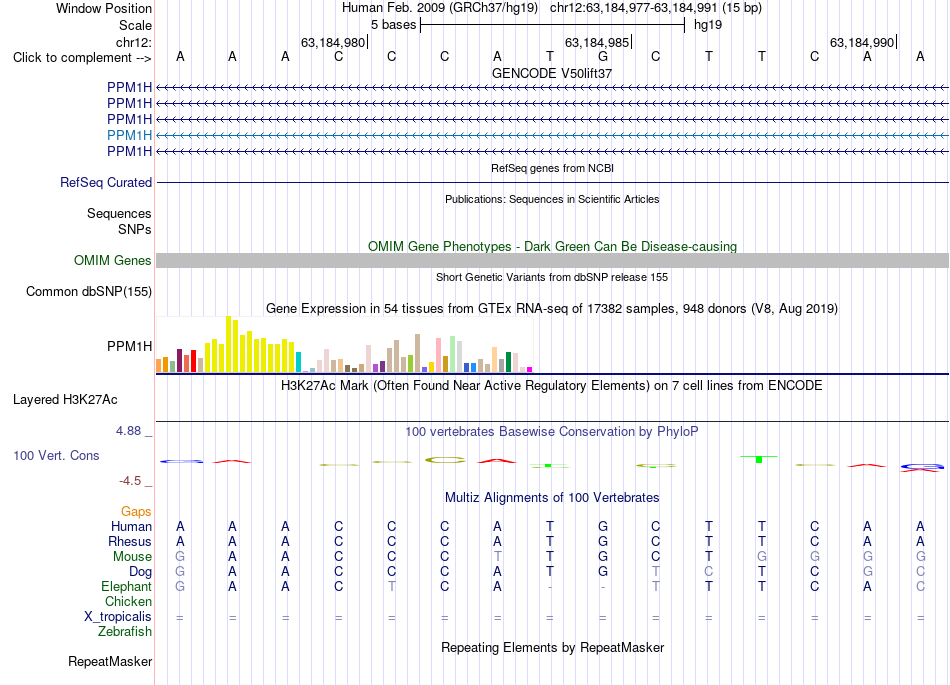950x685 pixels.
Task: Open the 100 Vert. Cons label
Action: pyautogui.click(x=56, y=455)
